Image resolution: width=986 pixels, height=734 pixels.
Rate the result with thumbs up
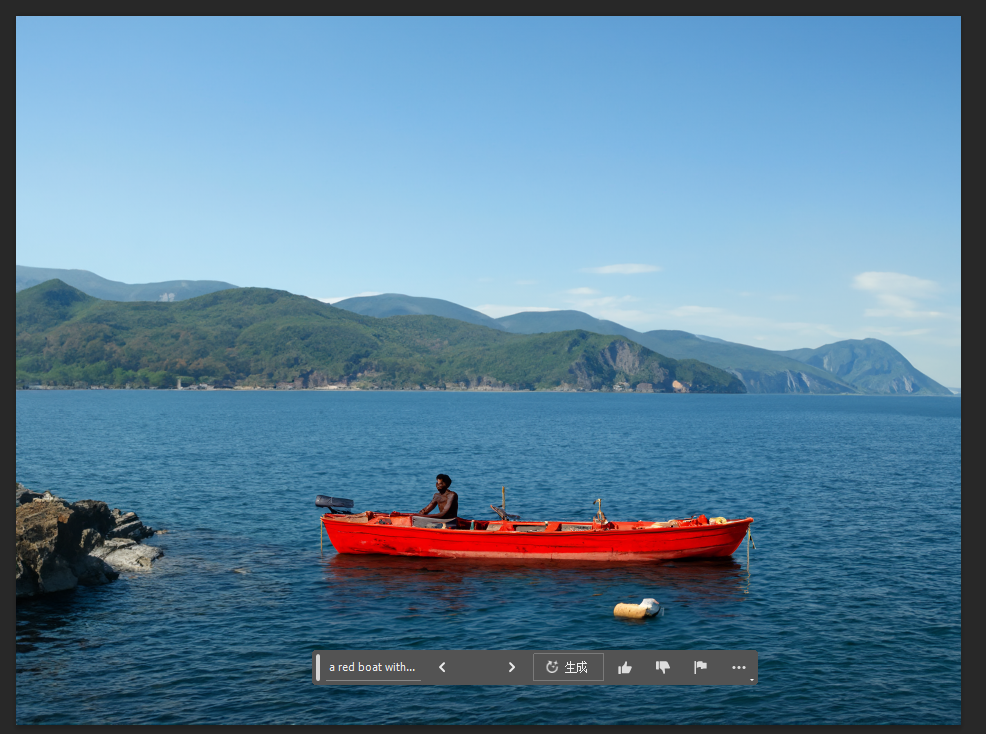coord(625,667)
